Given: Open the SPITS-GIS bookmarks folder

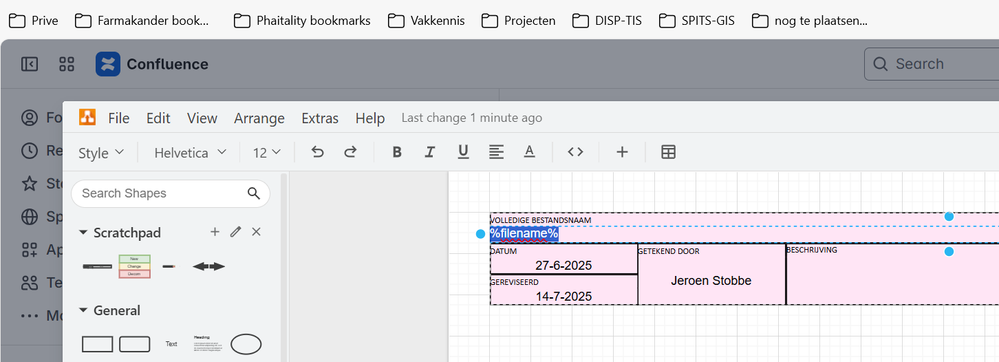Looking at the screenshot, I should 696,20.
